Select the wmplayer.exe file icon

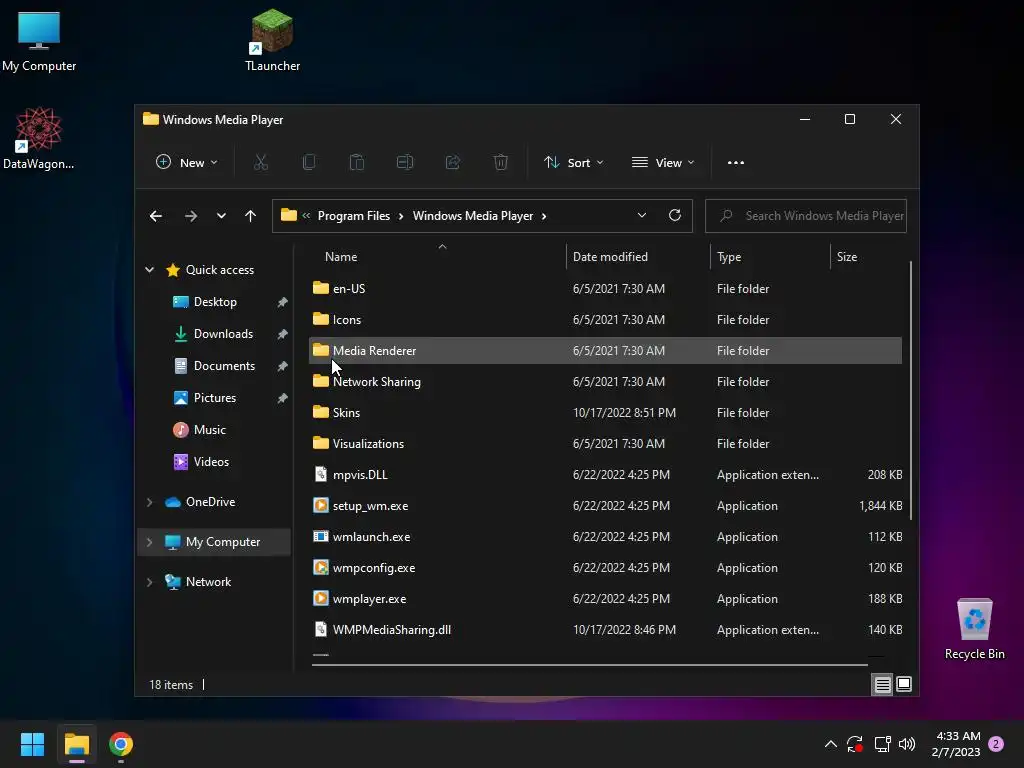(x=321, y=599)
